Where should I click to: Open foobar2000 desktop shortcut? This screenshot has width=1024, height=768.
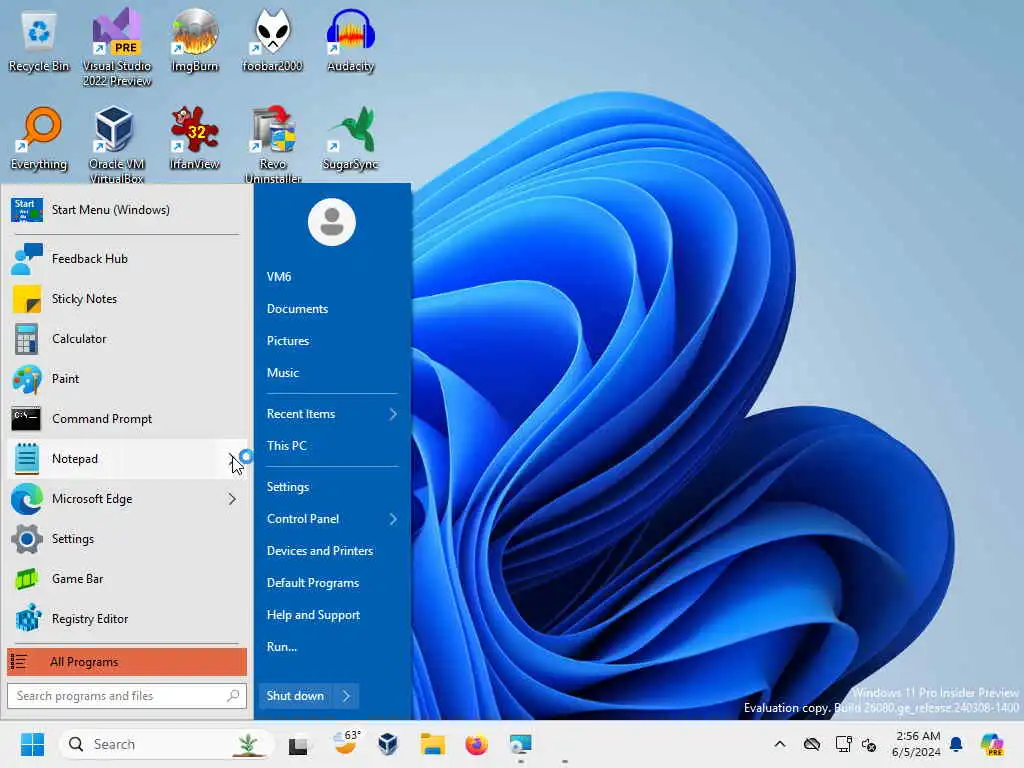click(x=272, y=40)
